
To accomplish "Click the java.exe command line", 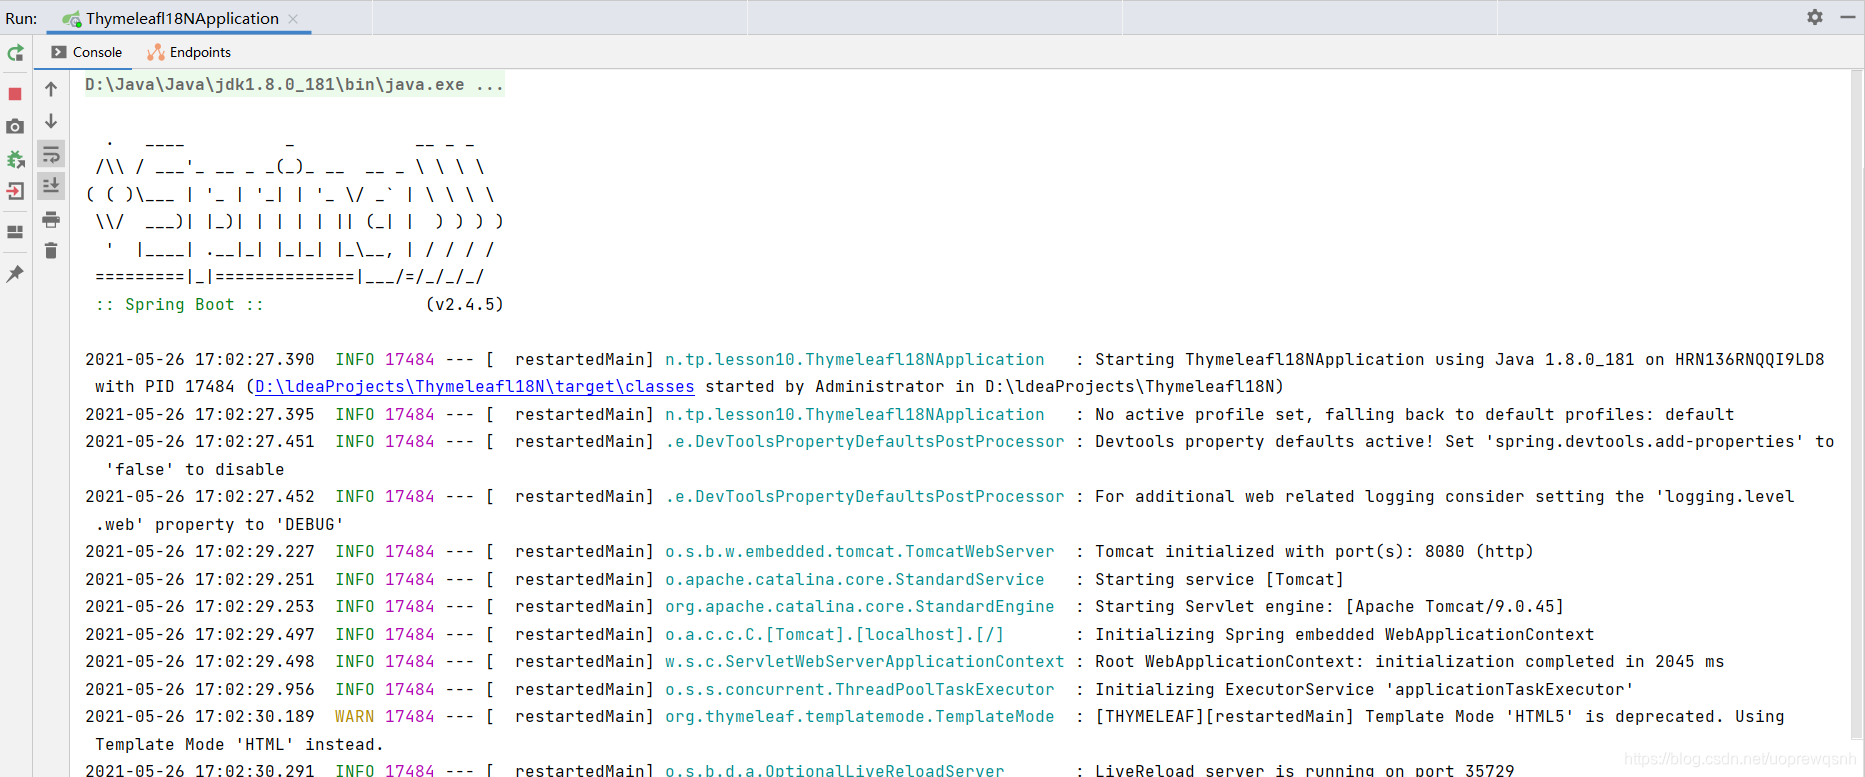I will tap(294, 85).
